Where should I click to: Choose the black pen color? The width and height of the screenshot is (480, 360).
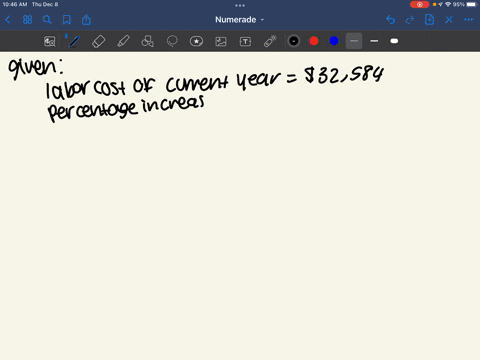coord(294,41)
